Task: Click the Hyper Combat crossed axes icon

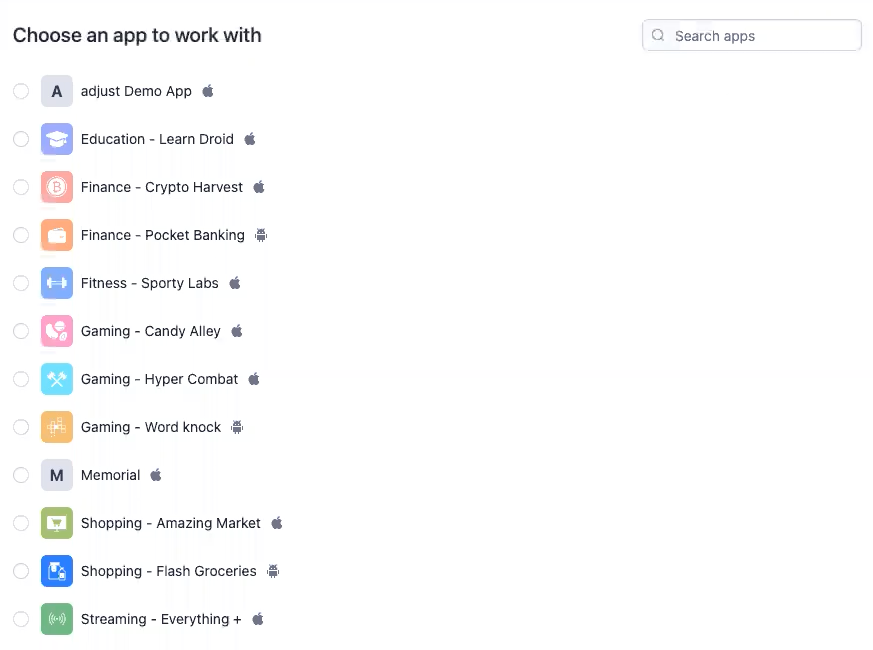Action: [x=57, y=379]
